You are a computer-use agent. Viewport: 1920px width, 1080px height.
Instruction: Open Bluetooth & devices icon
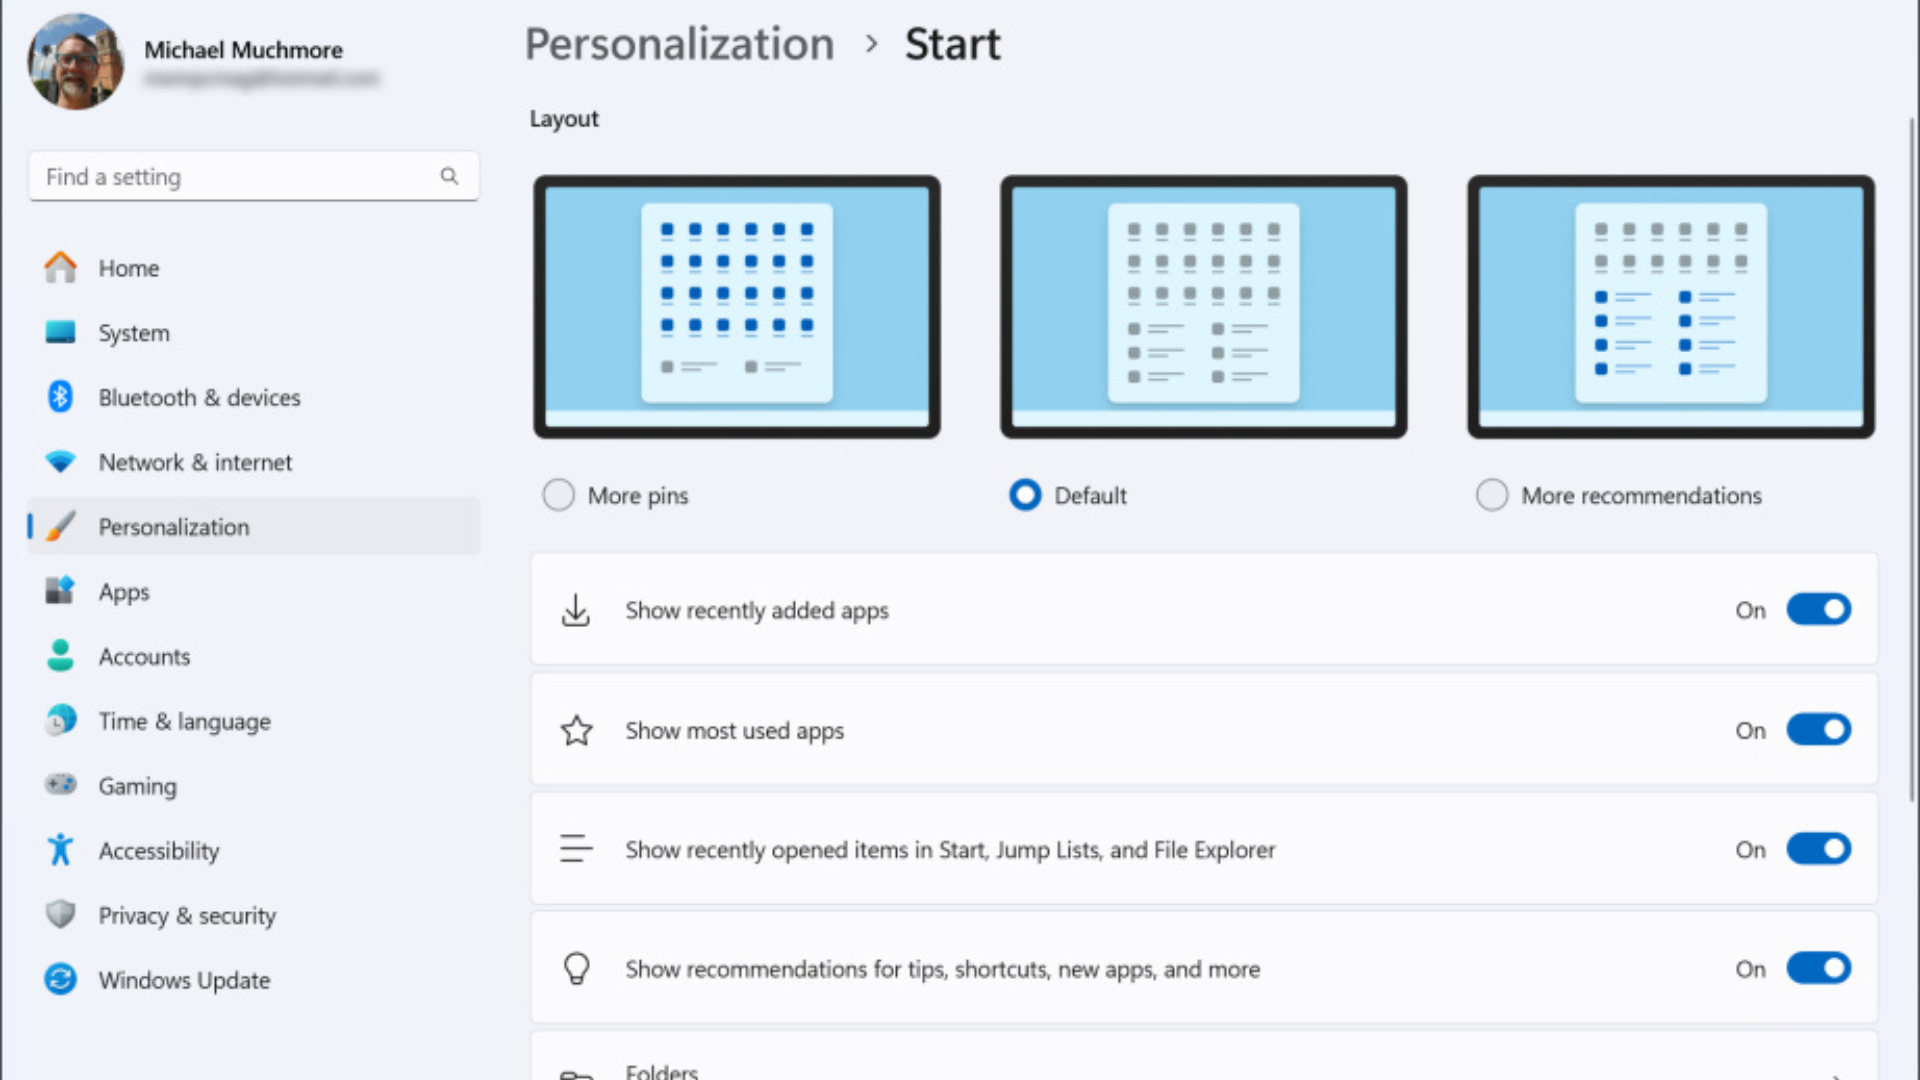point(60,397)
